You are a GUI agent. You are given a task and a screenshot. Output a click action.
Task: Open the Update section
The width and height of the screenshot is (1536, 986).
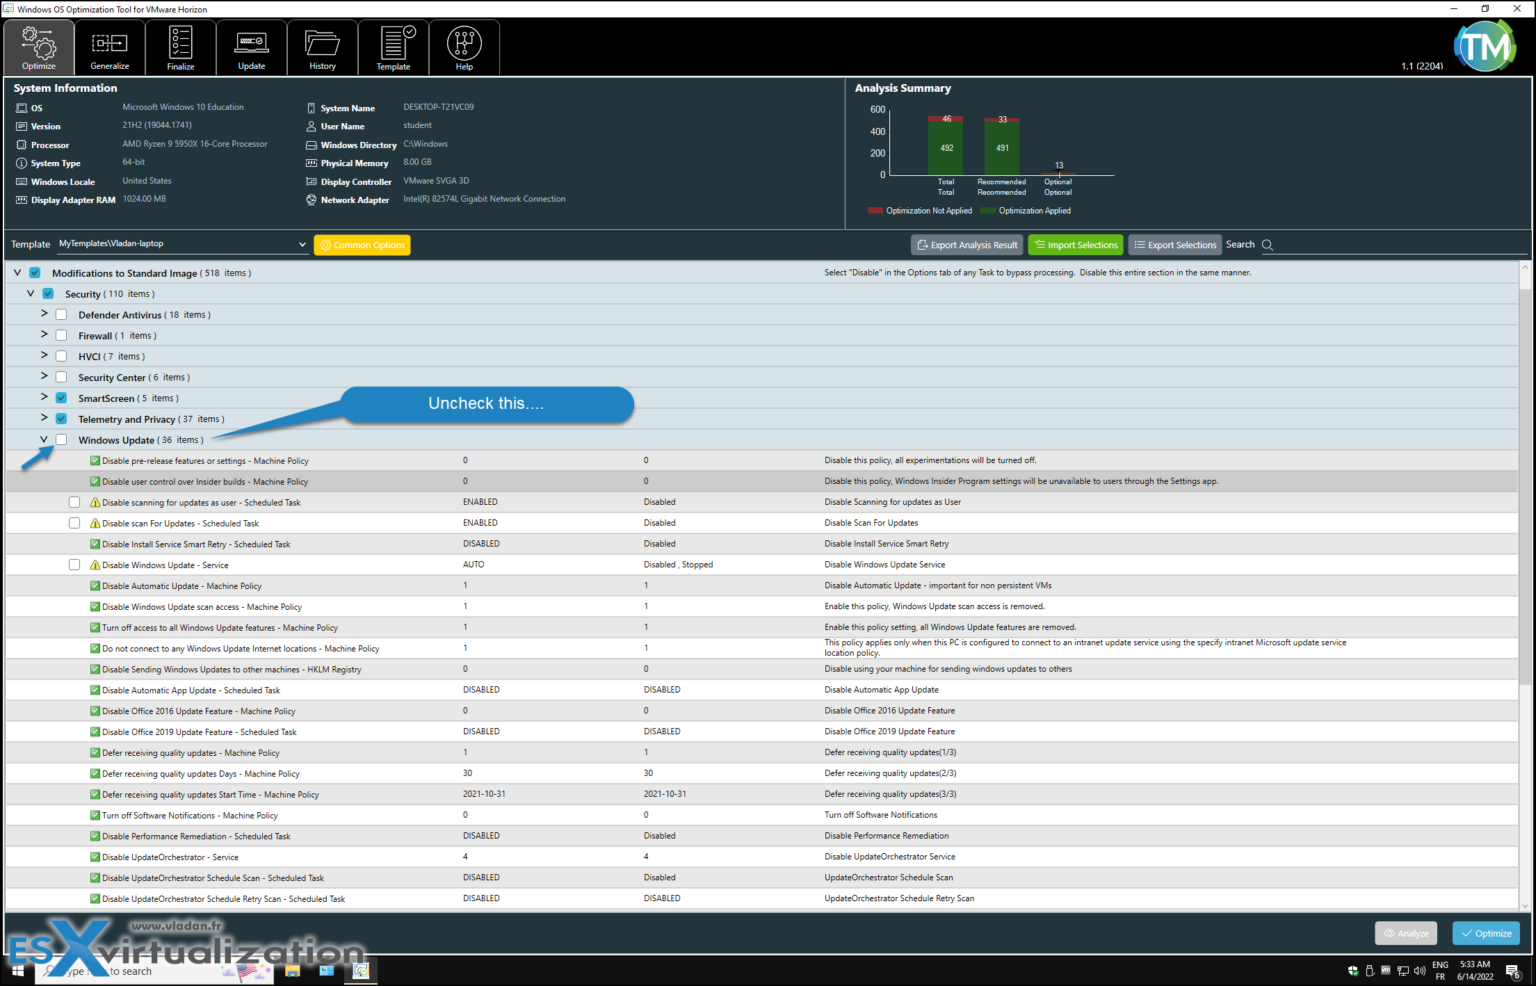(x=251, y=46)
